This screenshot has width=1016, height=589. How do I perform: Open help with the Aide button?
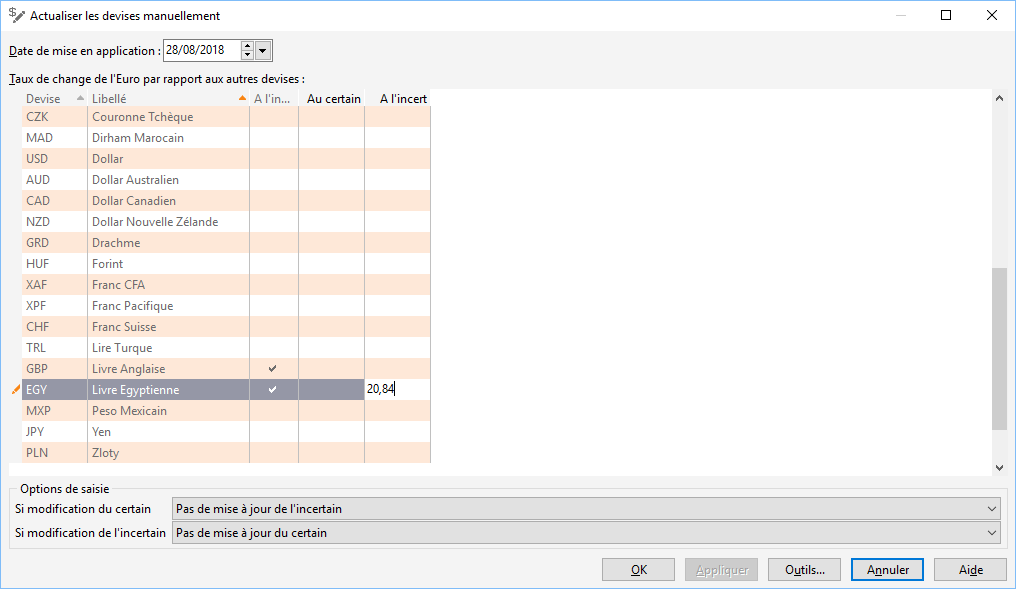[x=970, y=570]
